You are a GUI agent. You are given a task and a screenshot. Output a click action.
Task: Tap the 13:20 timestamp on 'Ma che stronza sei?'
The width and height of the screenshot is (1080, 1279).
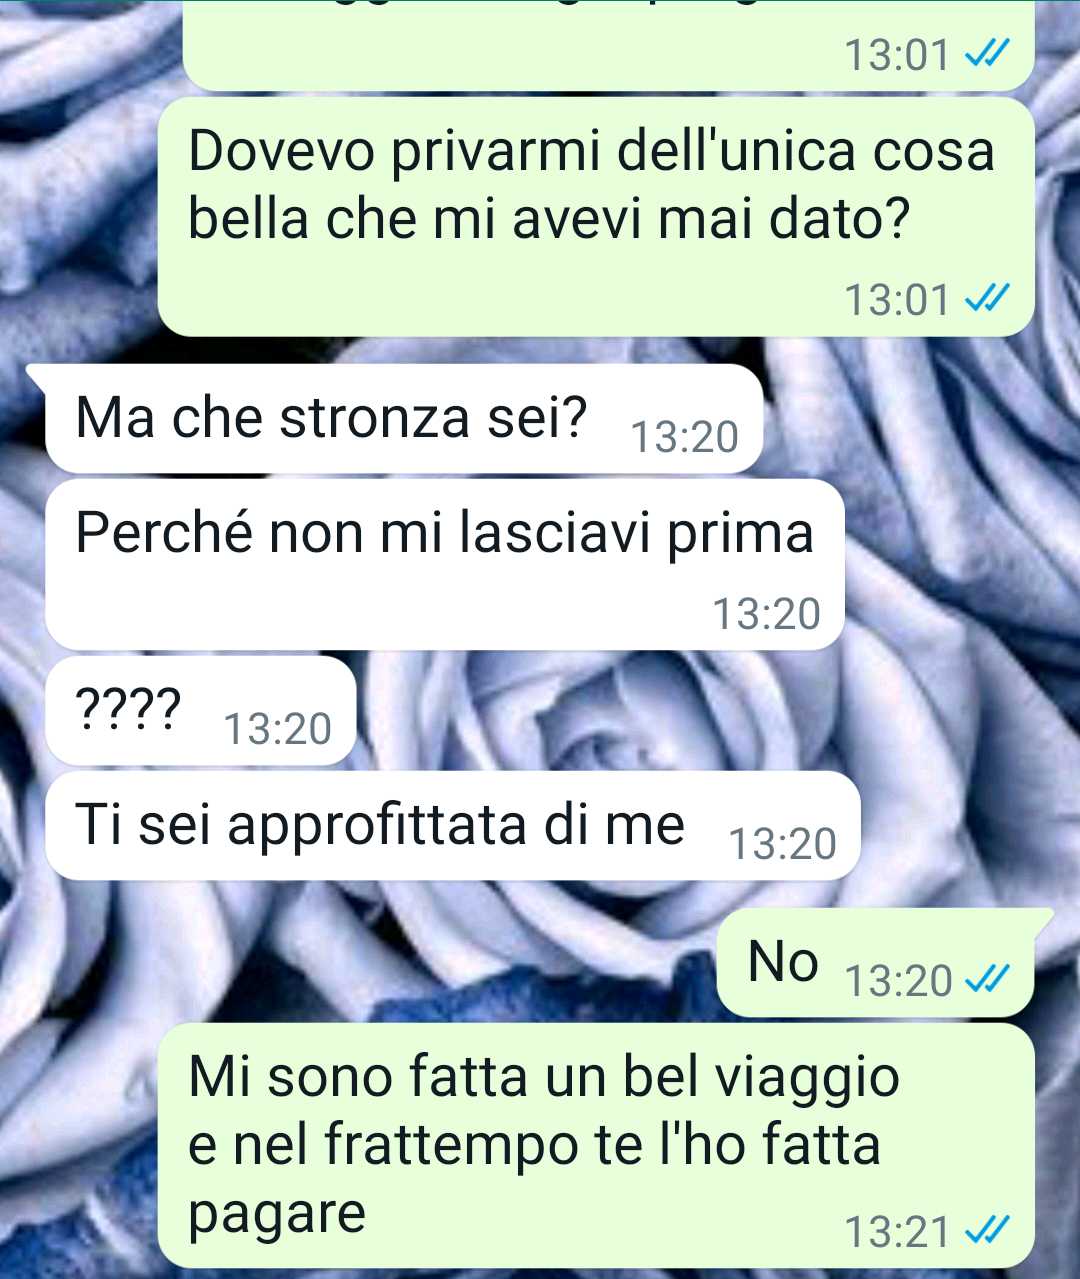click(x=685, y=437)
